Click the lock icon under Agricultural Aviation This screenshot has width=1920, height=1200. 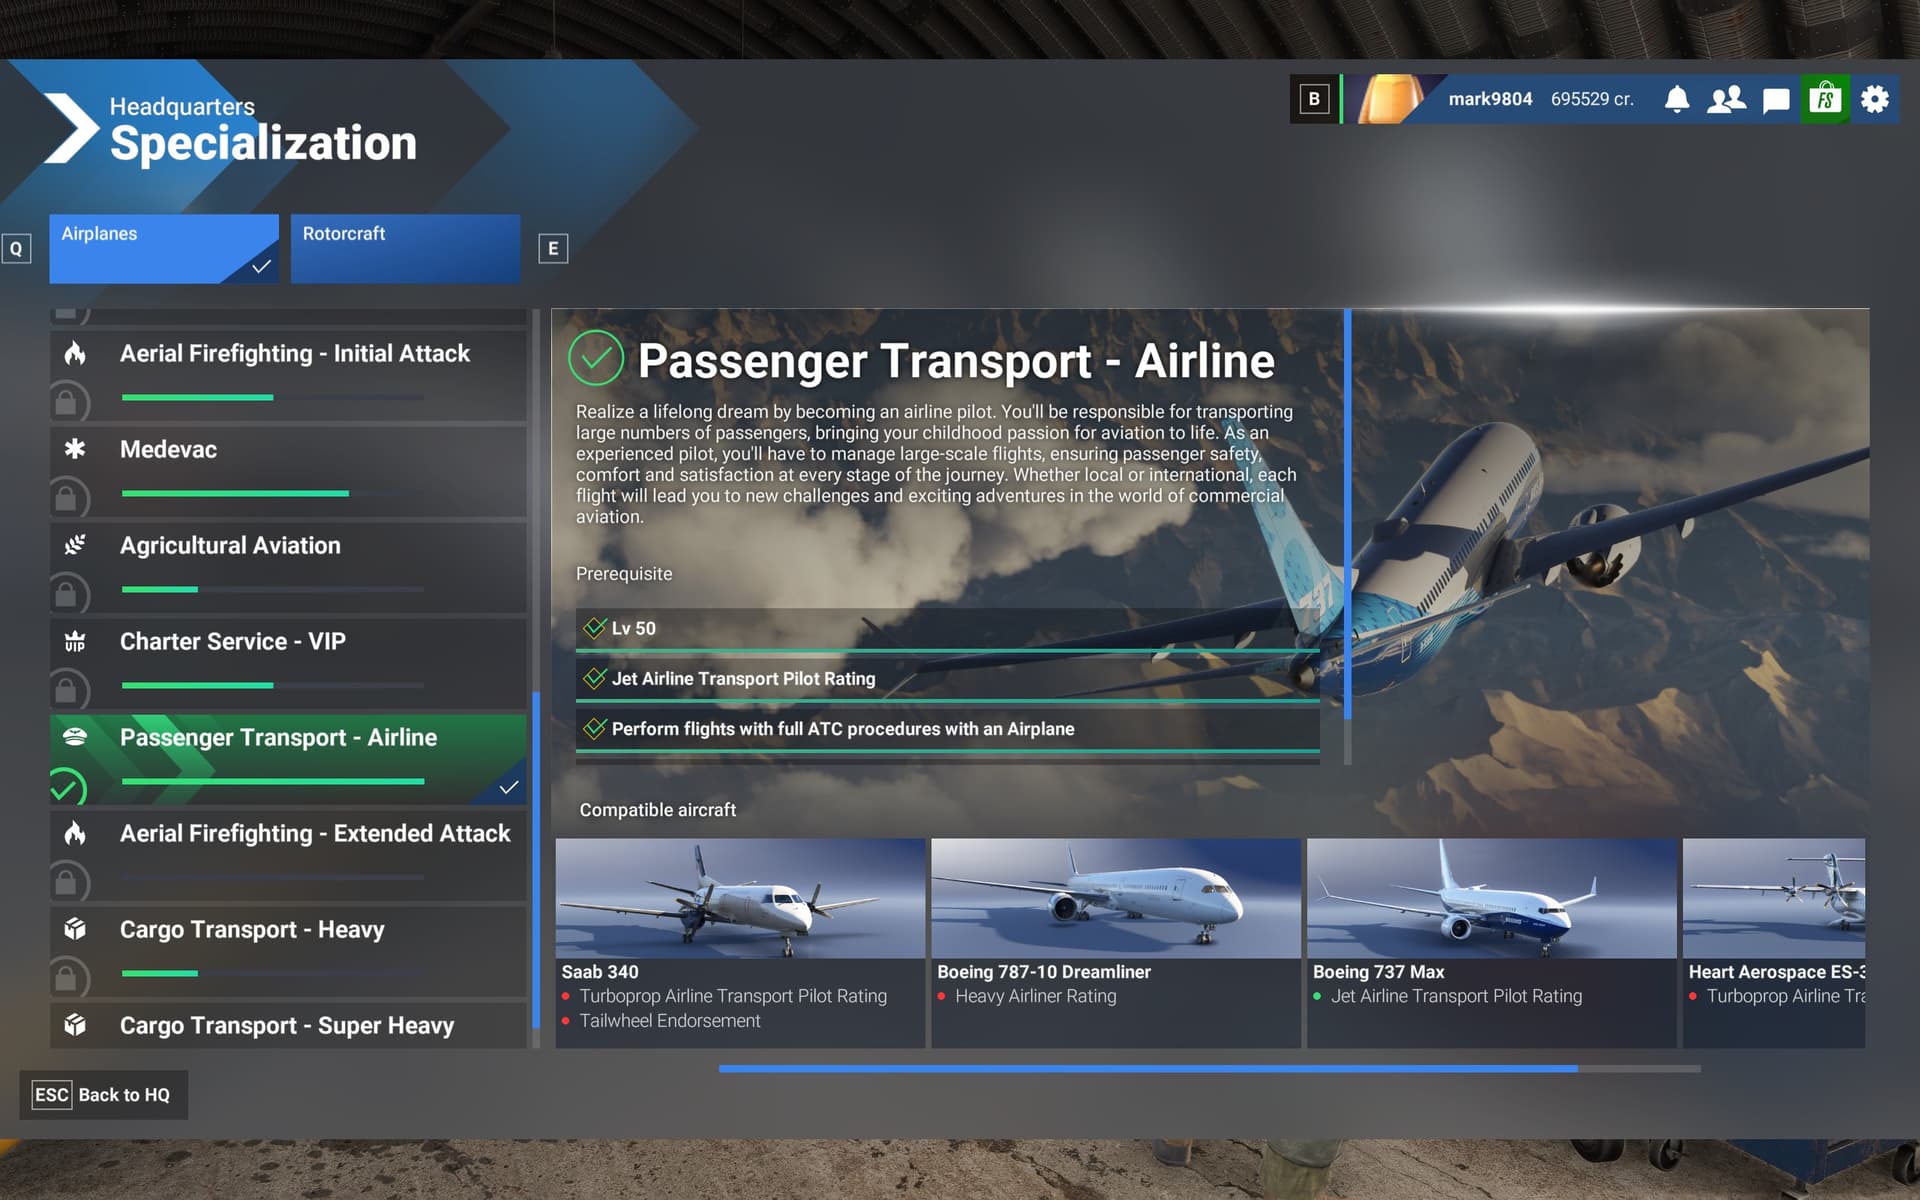tap(67, 594)
